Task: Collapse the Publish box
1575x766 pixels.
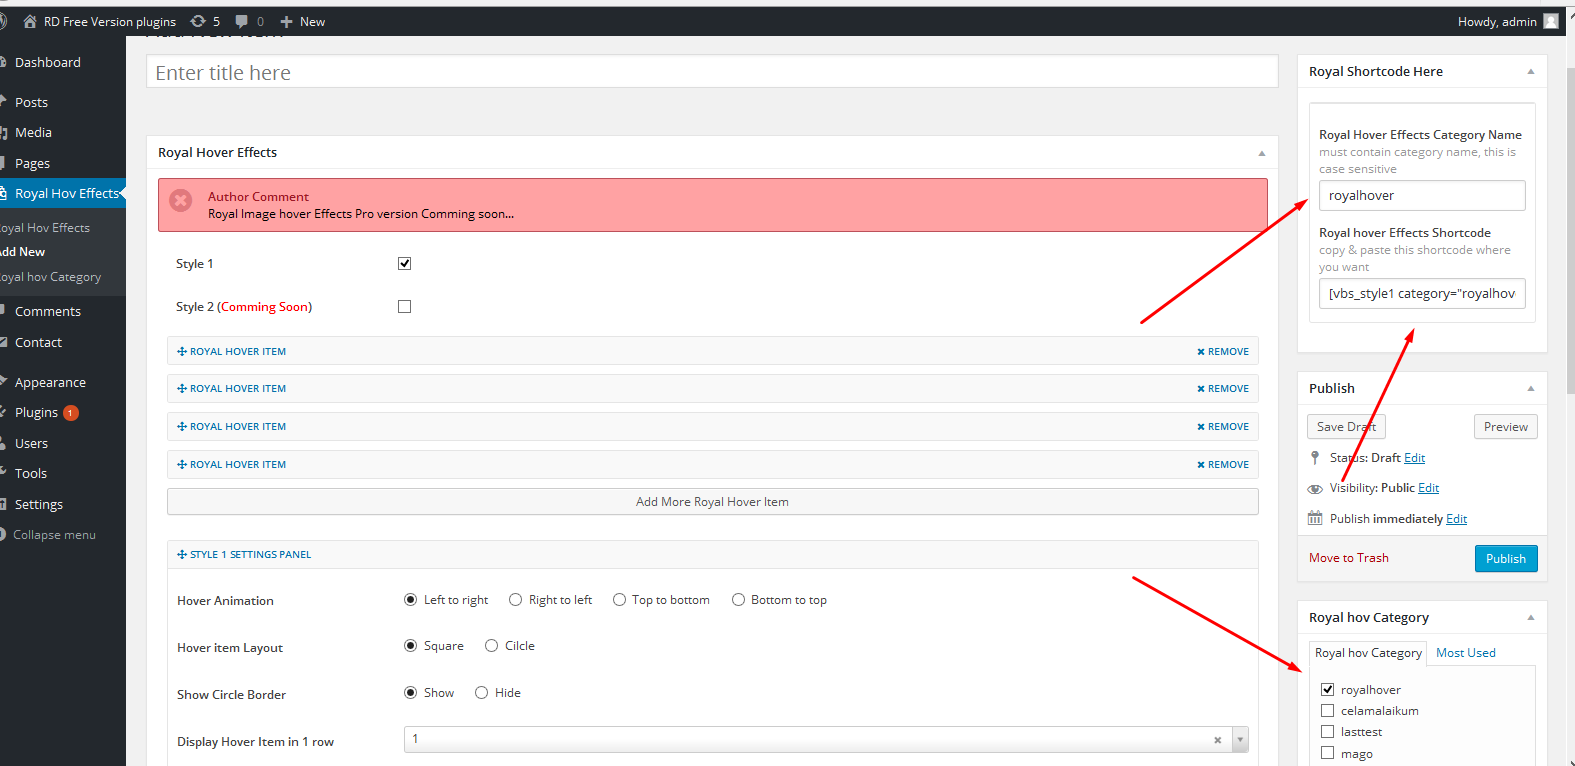Action: point(1530,388)
